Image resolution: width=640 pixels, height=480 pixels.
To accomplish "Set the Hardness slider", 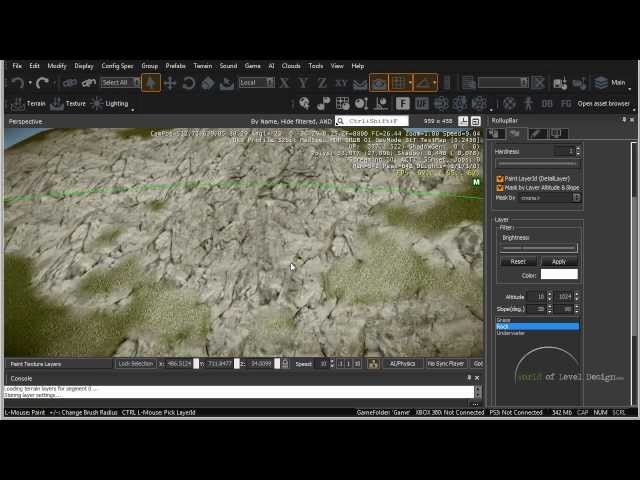I will [x=538, y=164].
